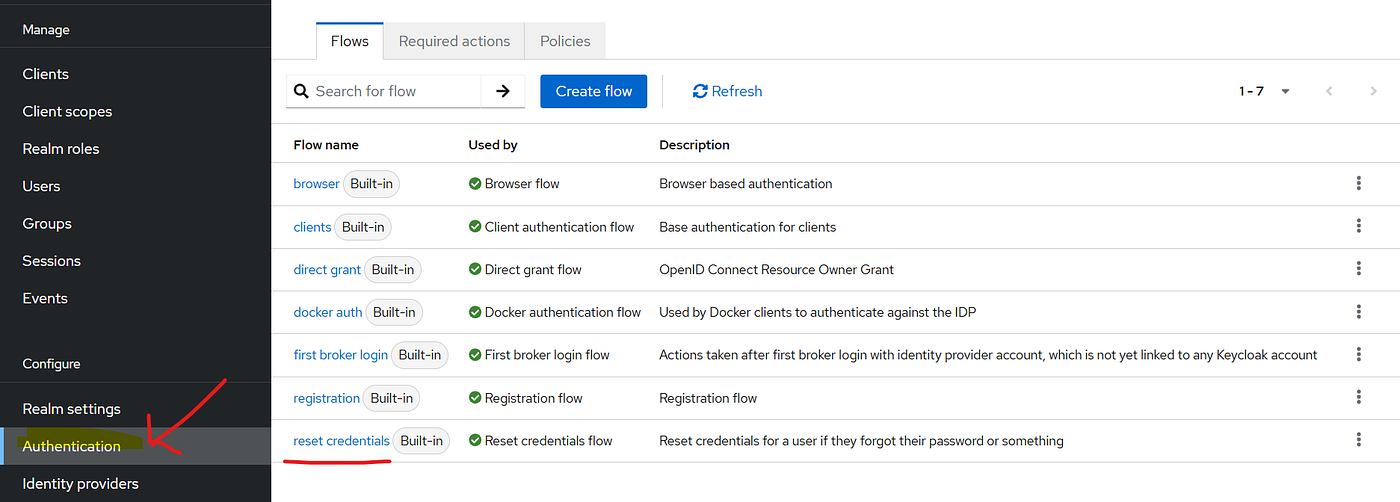Click the 'Reset credentials flow' cell
The height and width of the screenshot is (502, 1400).
click(x=540, y=440)
